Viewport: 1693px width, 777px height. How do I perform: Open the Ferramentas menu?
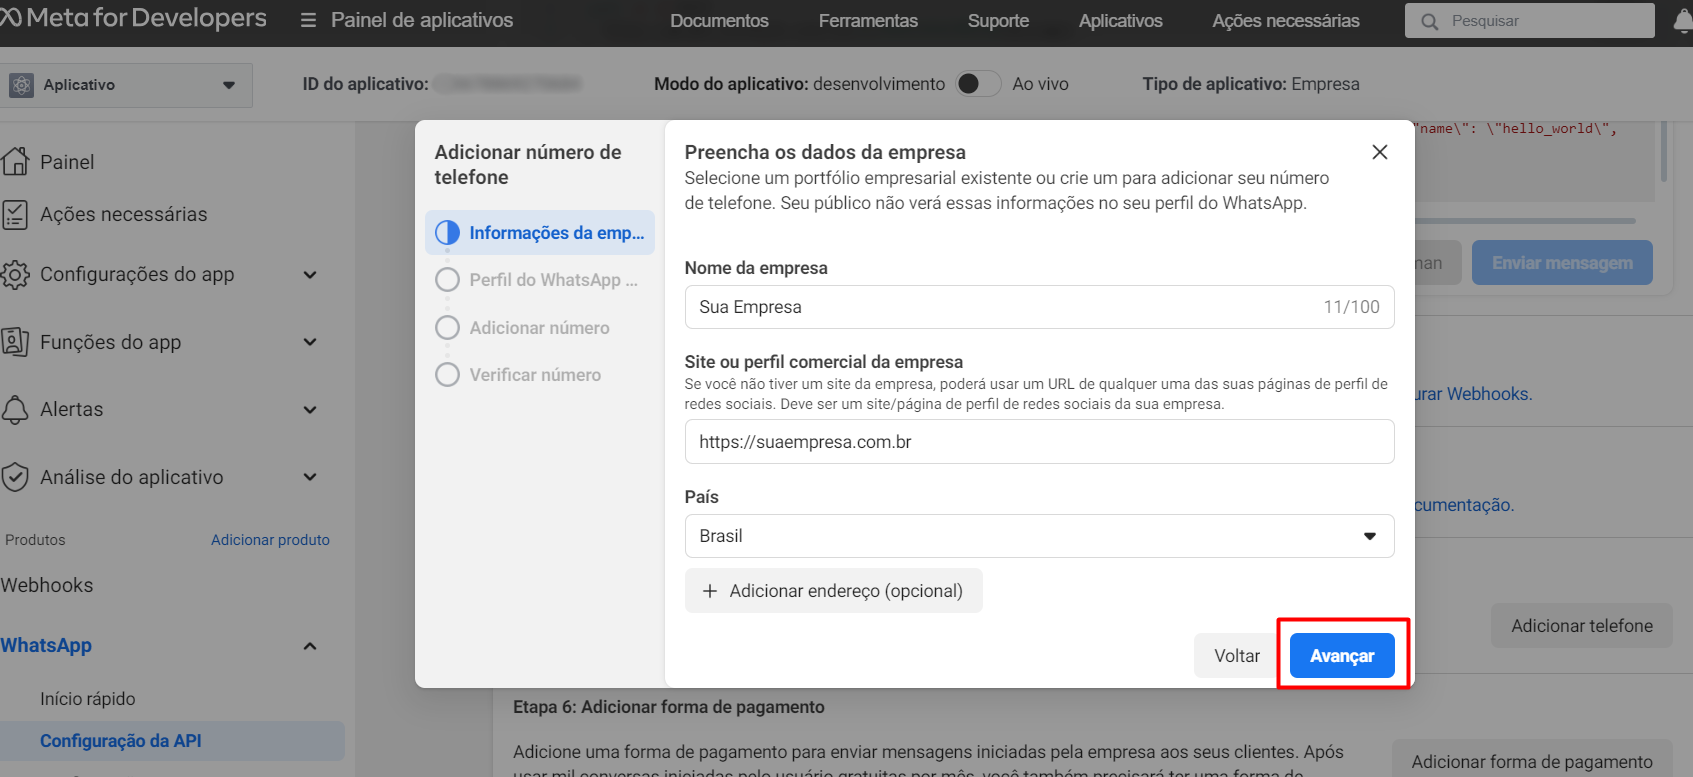(x=868, y=21)
